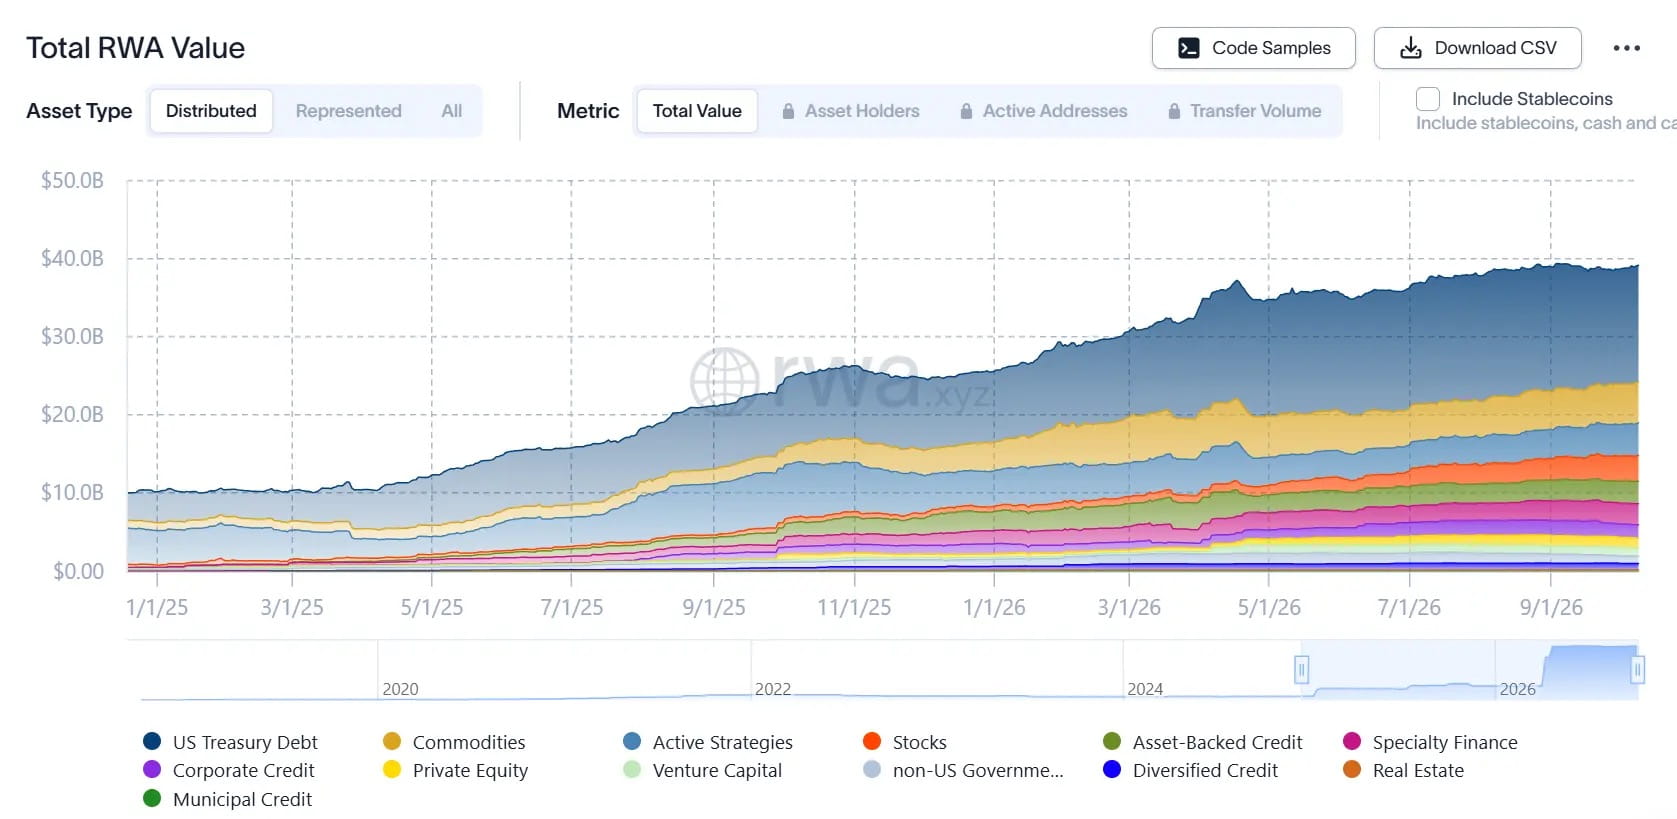Select the Total Value metric tab

click(697, 111)
